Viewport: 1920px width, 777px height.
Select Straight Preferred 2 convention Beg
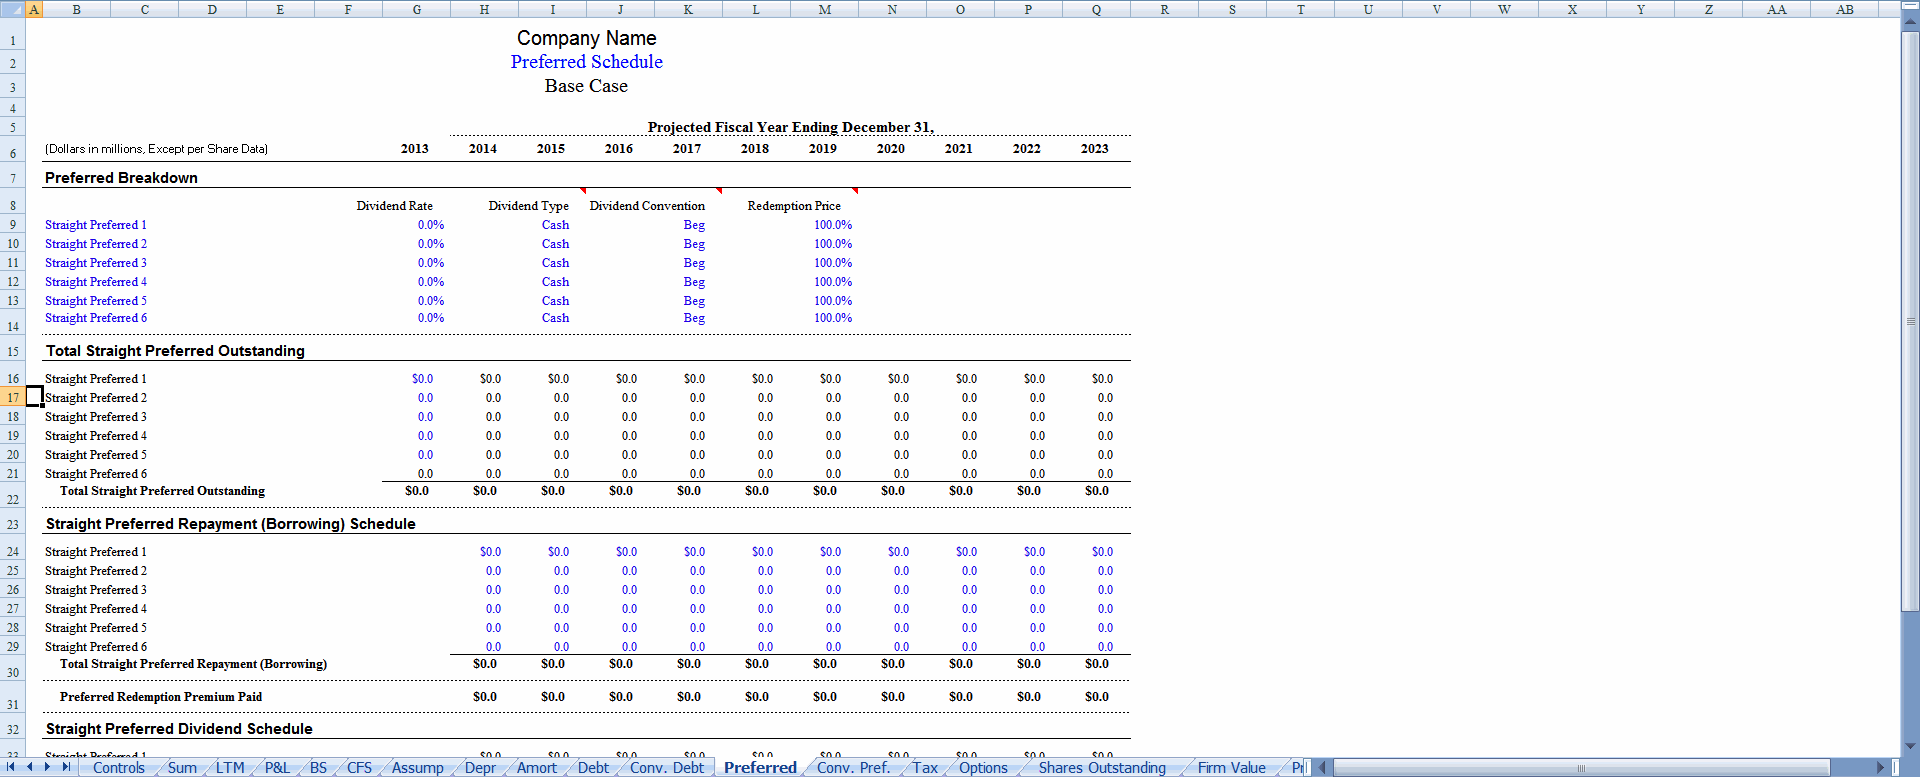[x=694, y=244]
